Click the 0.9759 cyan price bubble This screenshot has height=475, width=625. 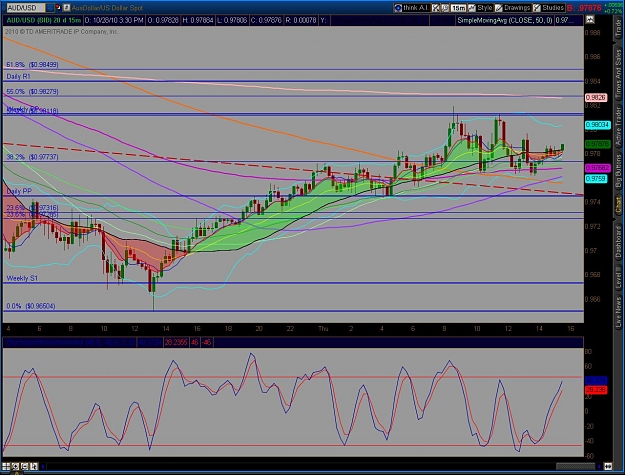(596, 179)
